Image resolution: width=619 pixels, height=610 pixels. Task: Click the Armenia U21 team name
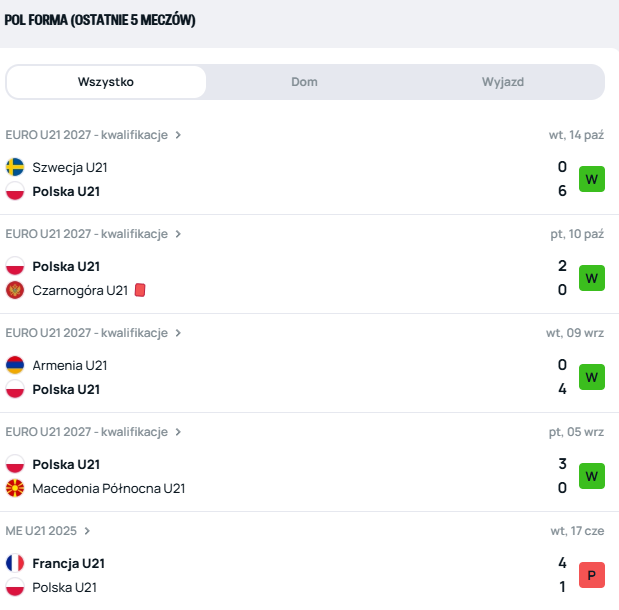(69, 365)
